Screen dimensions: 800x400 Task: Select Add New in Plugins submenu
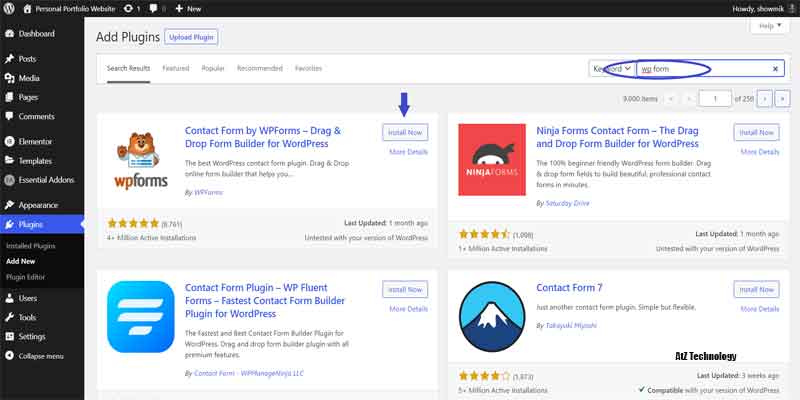(x=20, y=261)
